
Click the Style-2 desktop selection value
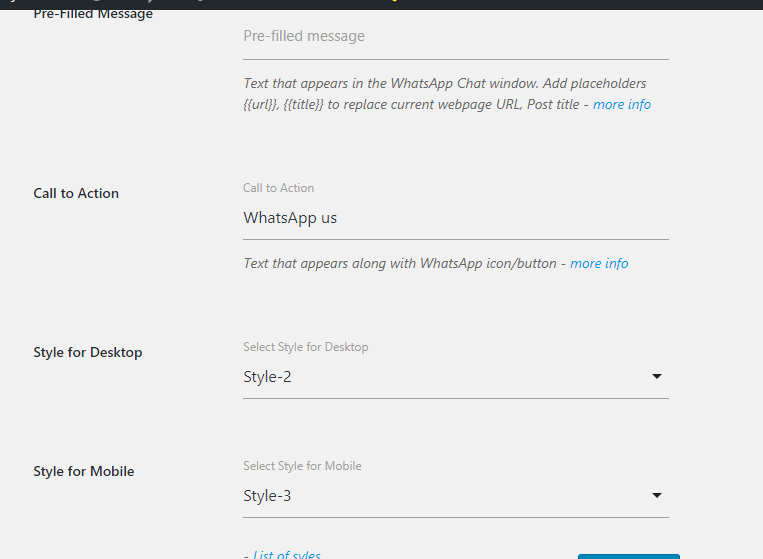[268, 377]
